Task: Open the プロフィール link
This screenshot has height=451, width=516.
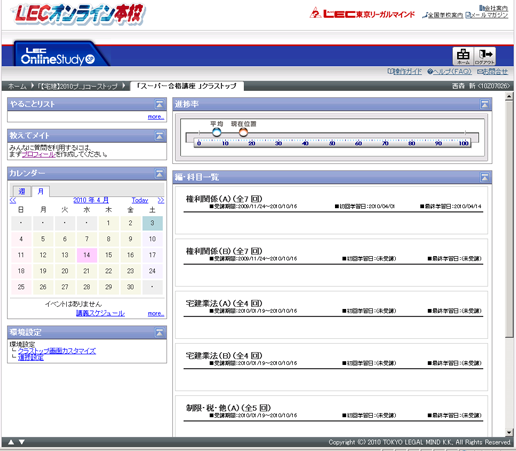Action: 38,154
